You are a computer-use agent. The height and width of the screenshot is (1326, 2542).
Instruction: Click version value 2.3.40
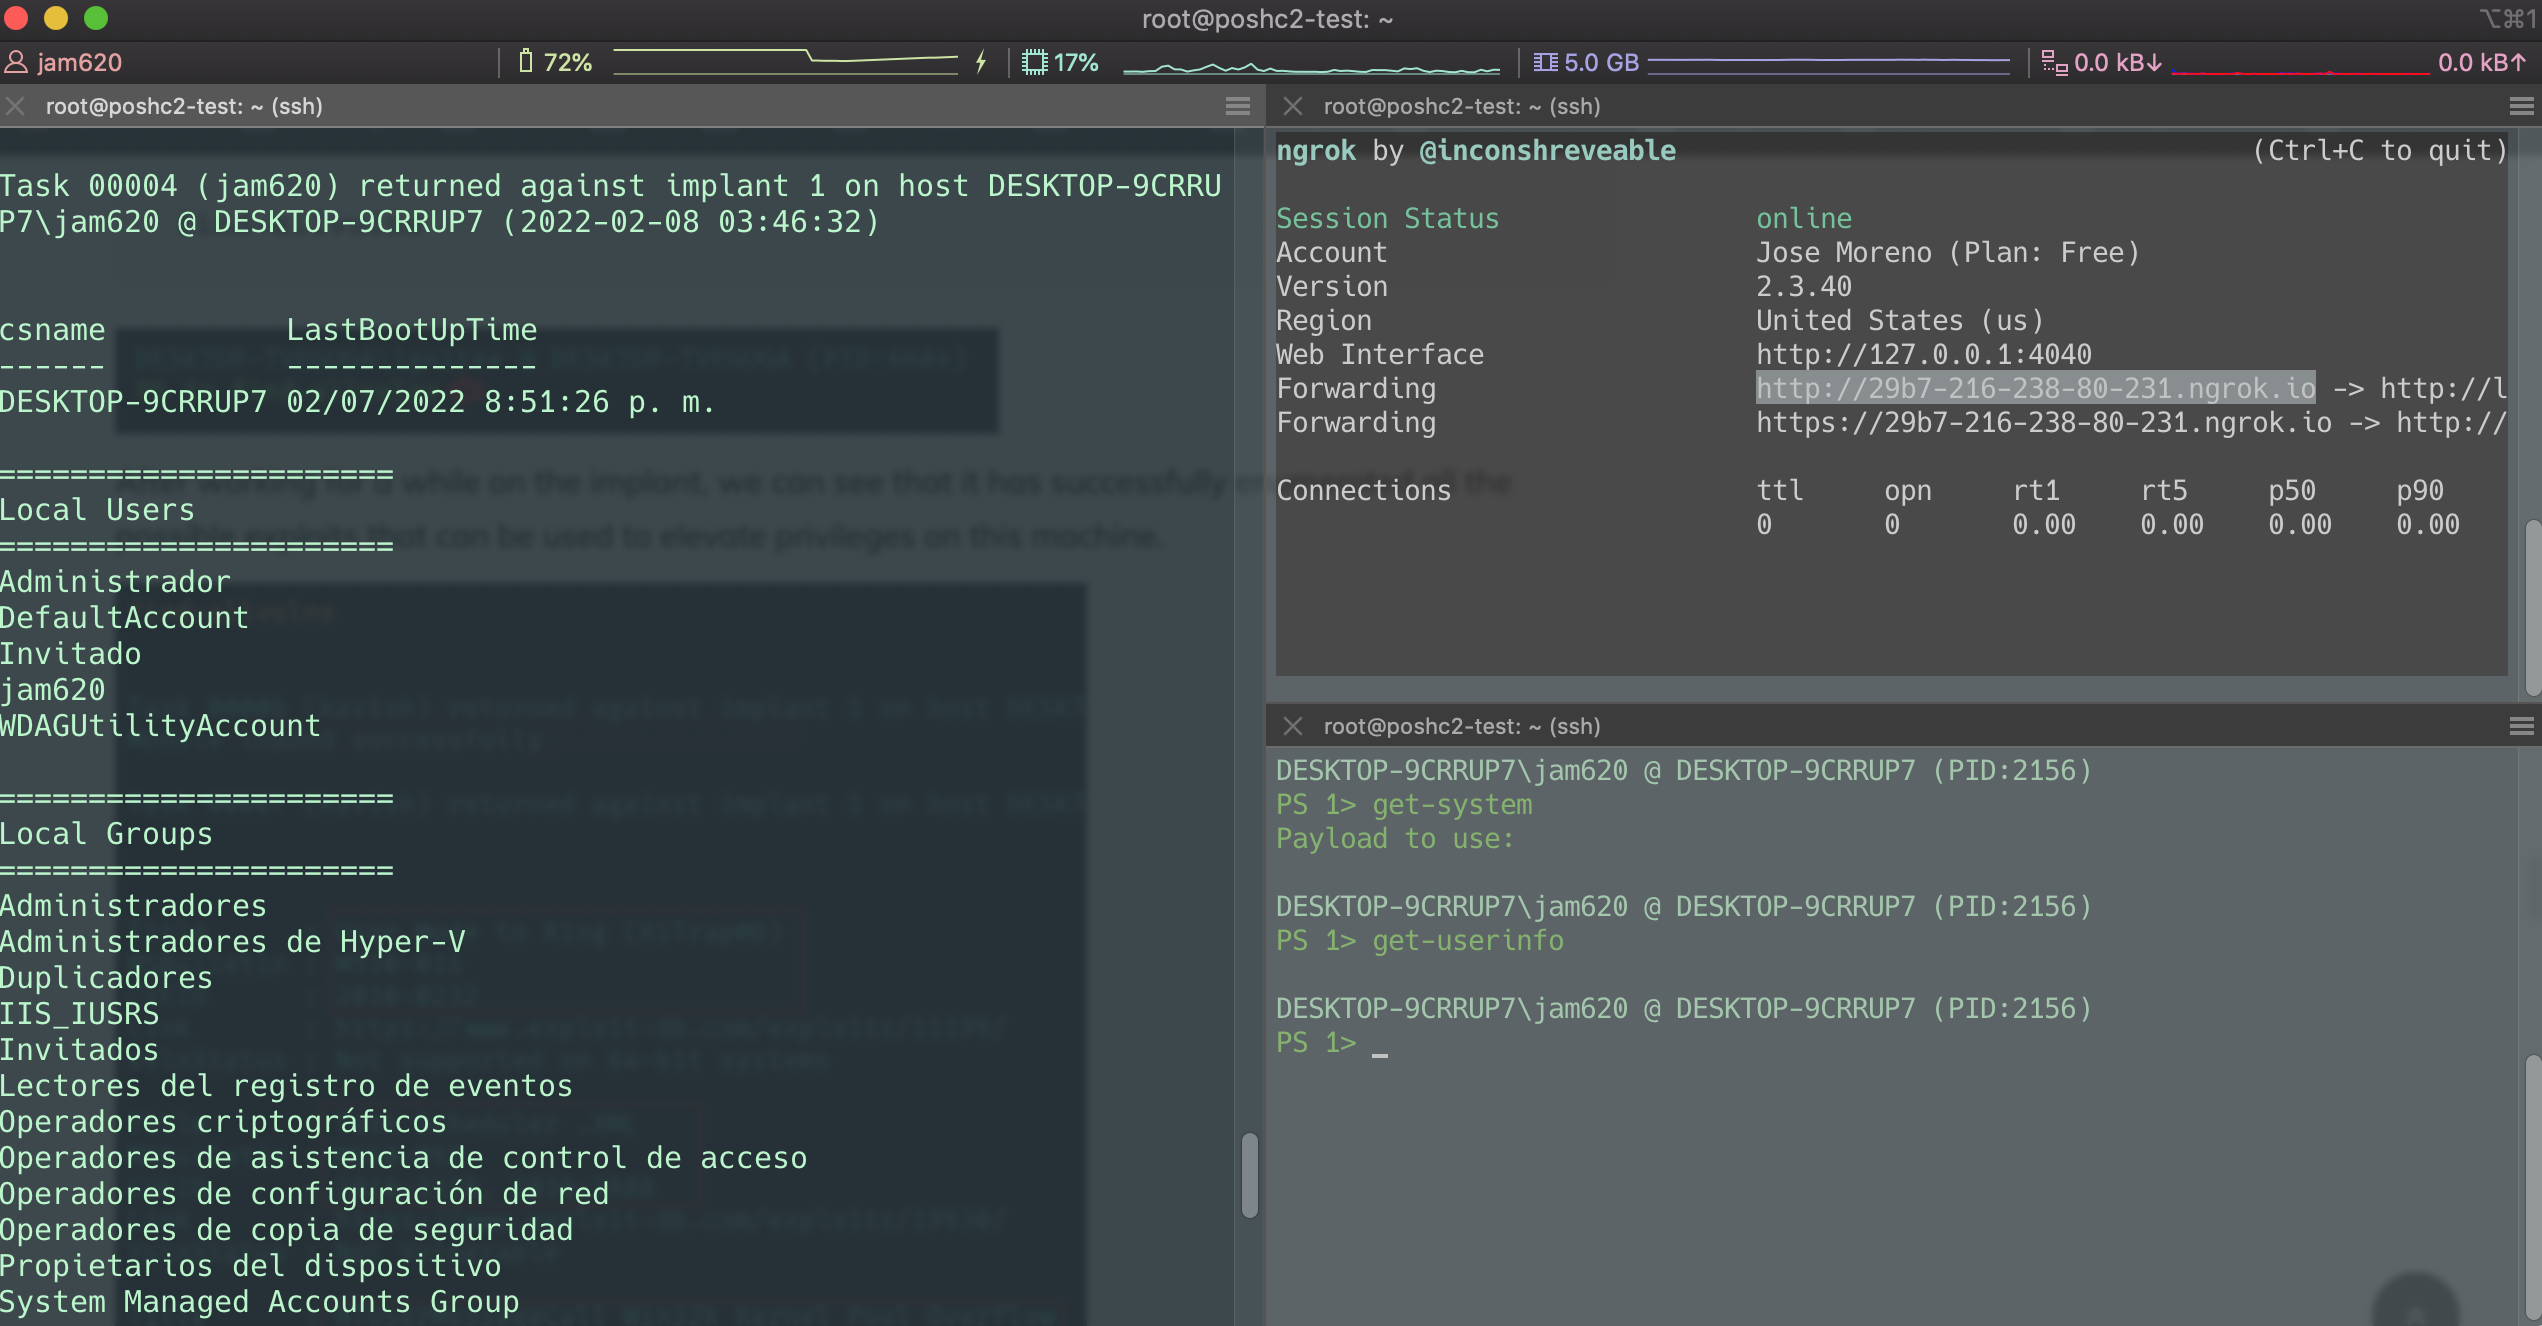1804,286
